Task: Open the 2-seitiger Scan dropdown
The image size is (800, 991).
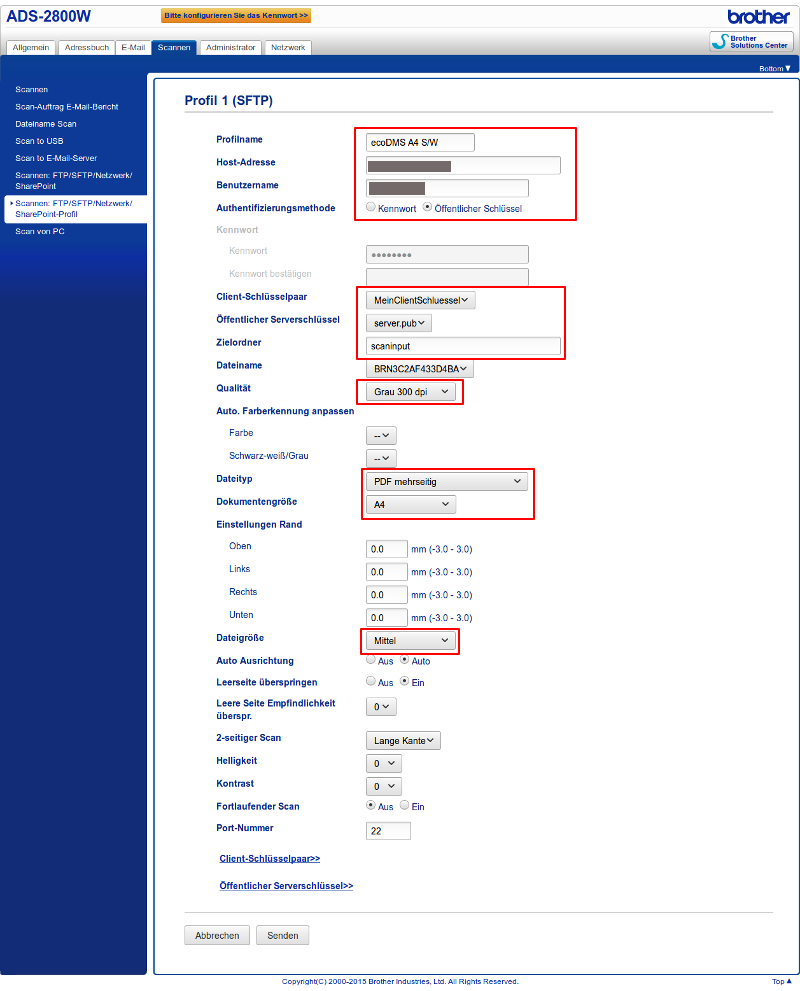Action: point(403,741)
